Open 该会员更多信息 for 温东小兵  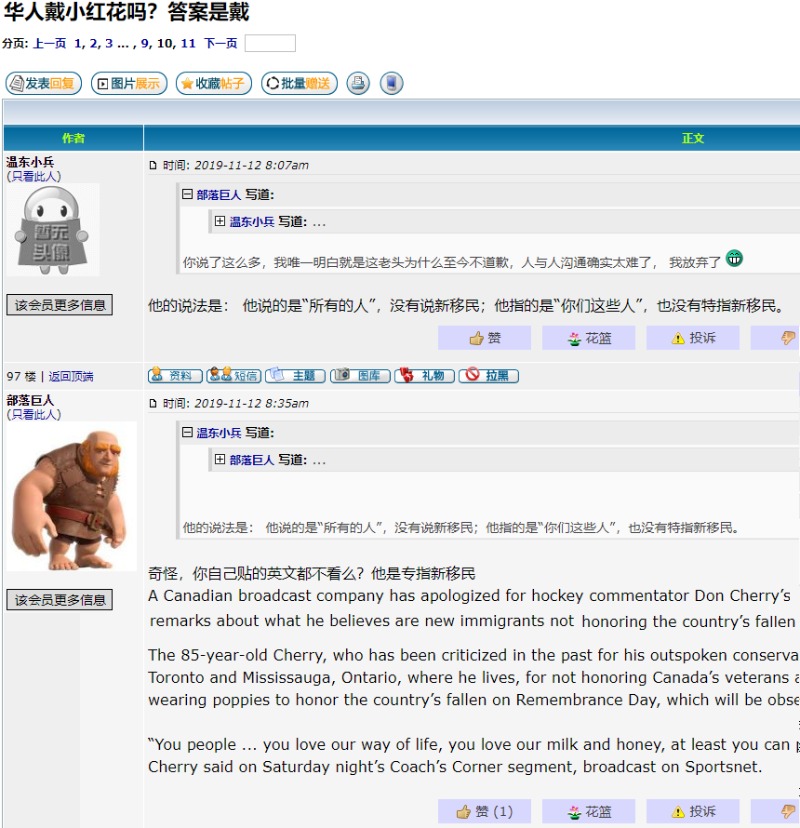point(59,305)
